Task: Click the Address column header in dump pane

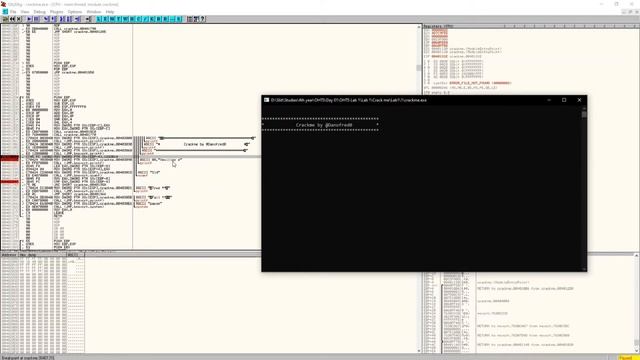Action: [x=9, y=255]
